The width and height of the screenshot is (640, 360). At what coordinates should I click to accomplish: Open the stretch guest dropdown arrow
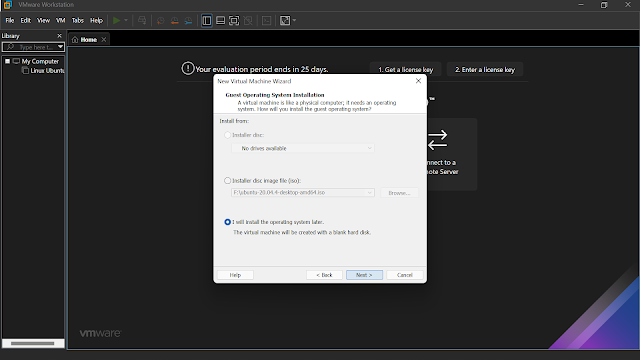click(294, 20)
